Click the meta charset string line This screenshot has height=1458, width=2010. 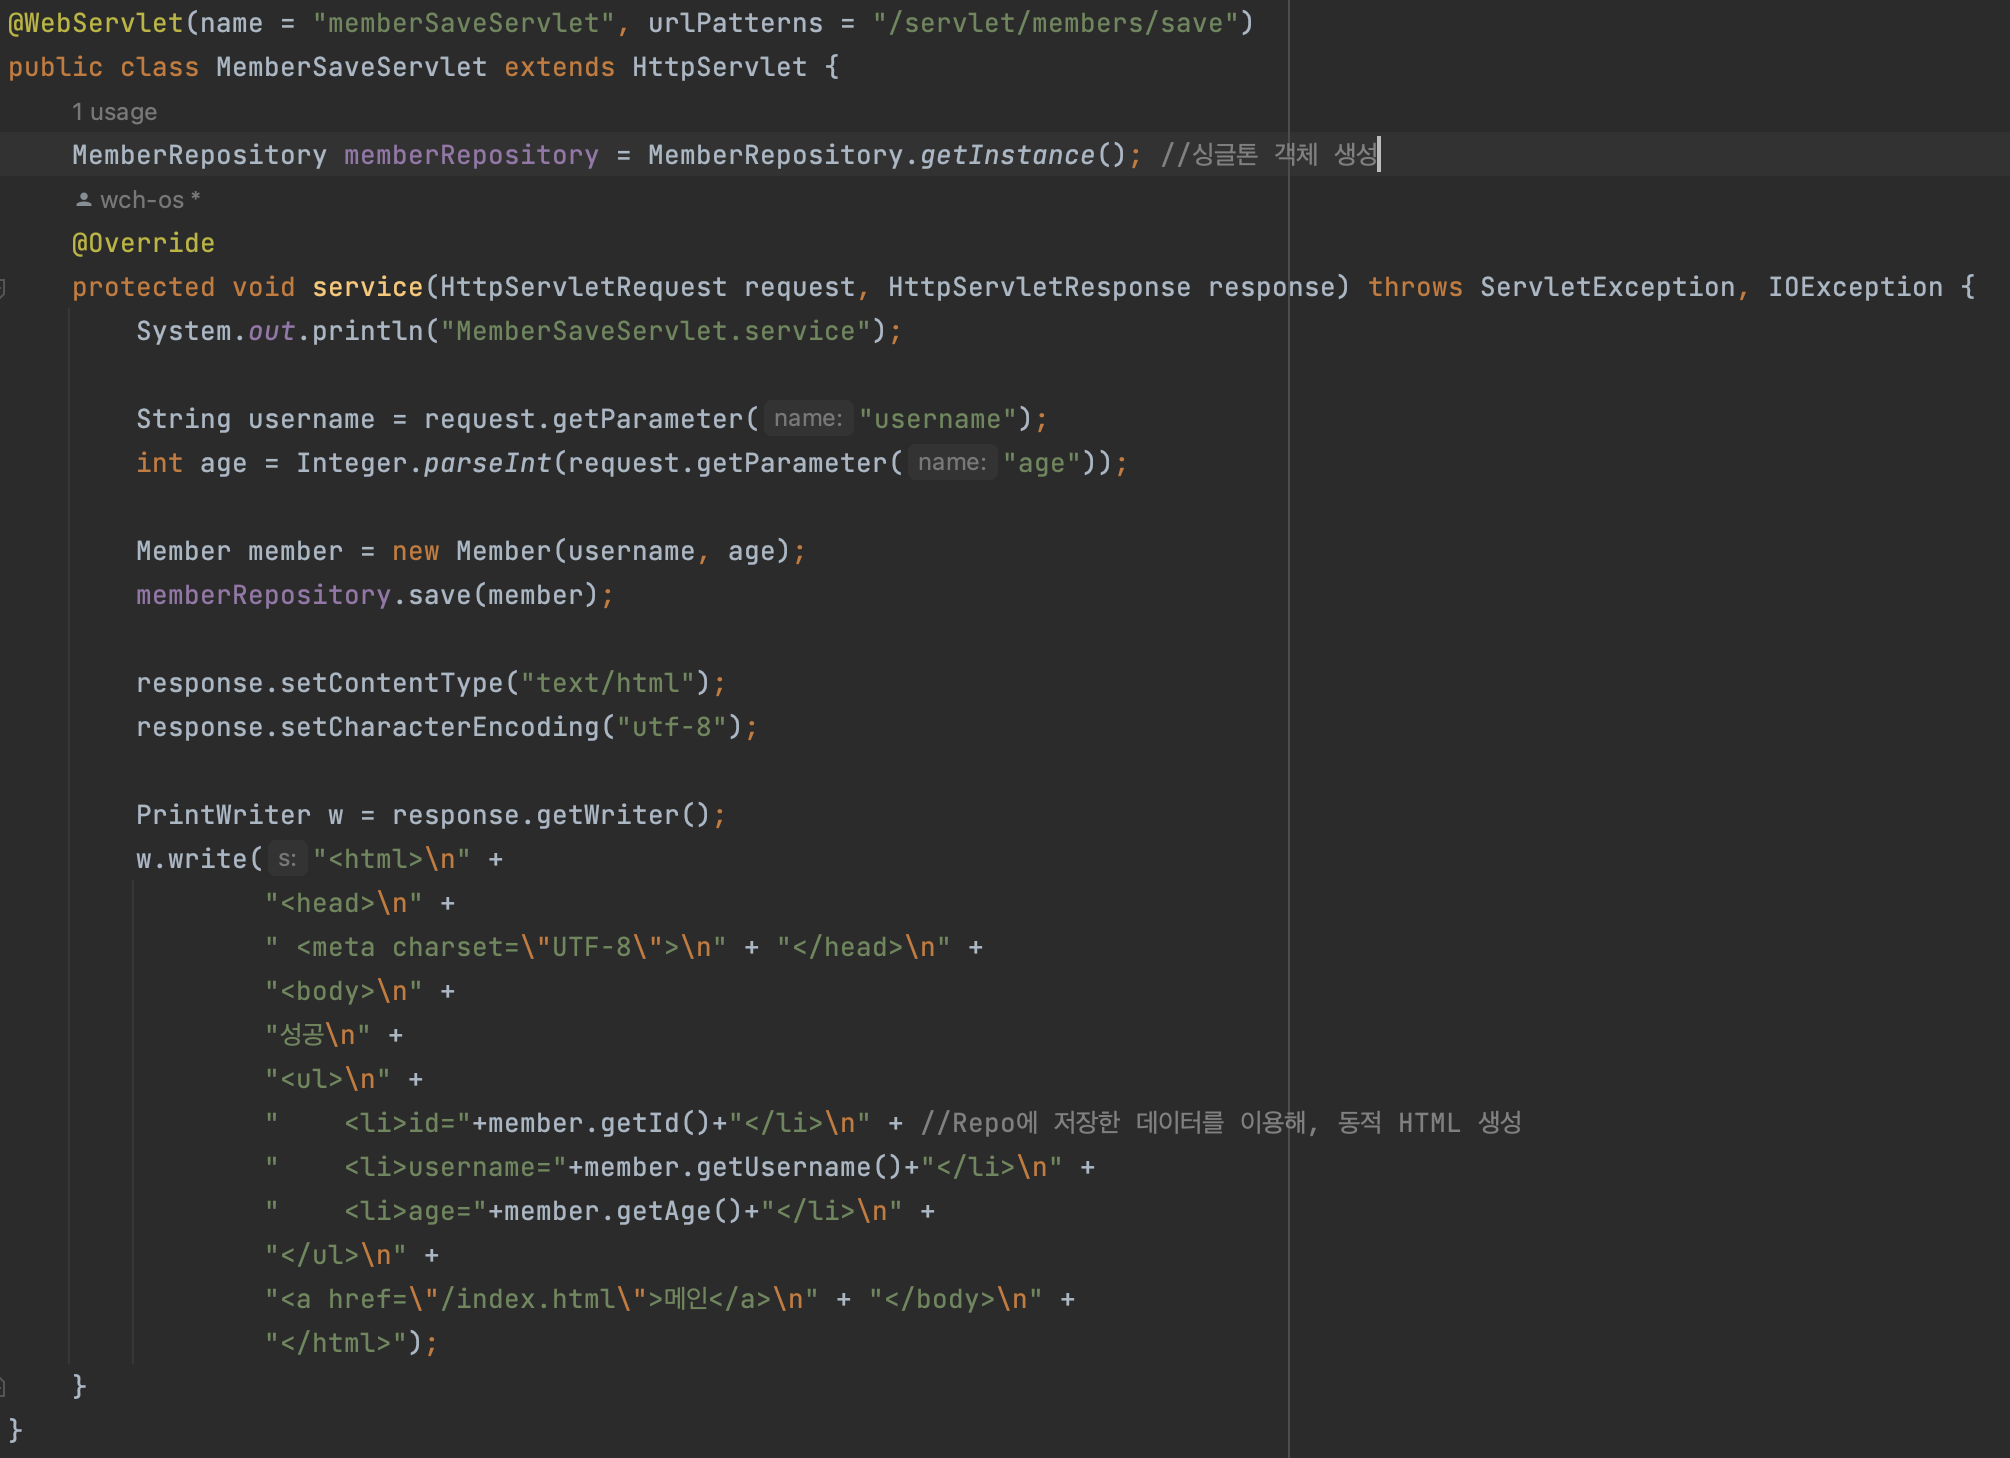[495, 947]
